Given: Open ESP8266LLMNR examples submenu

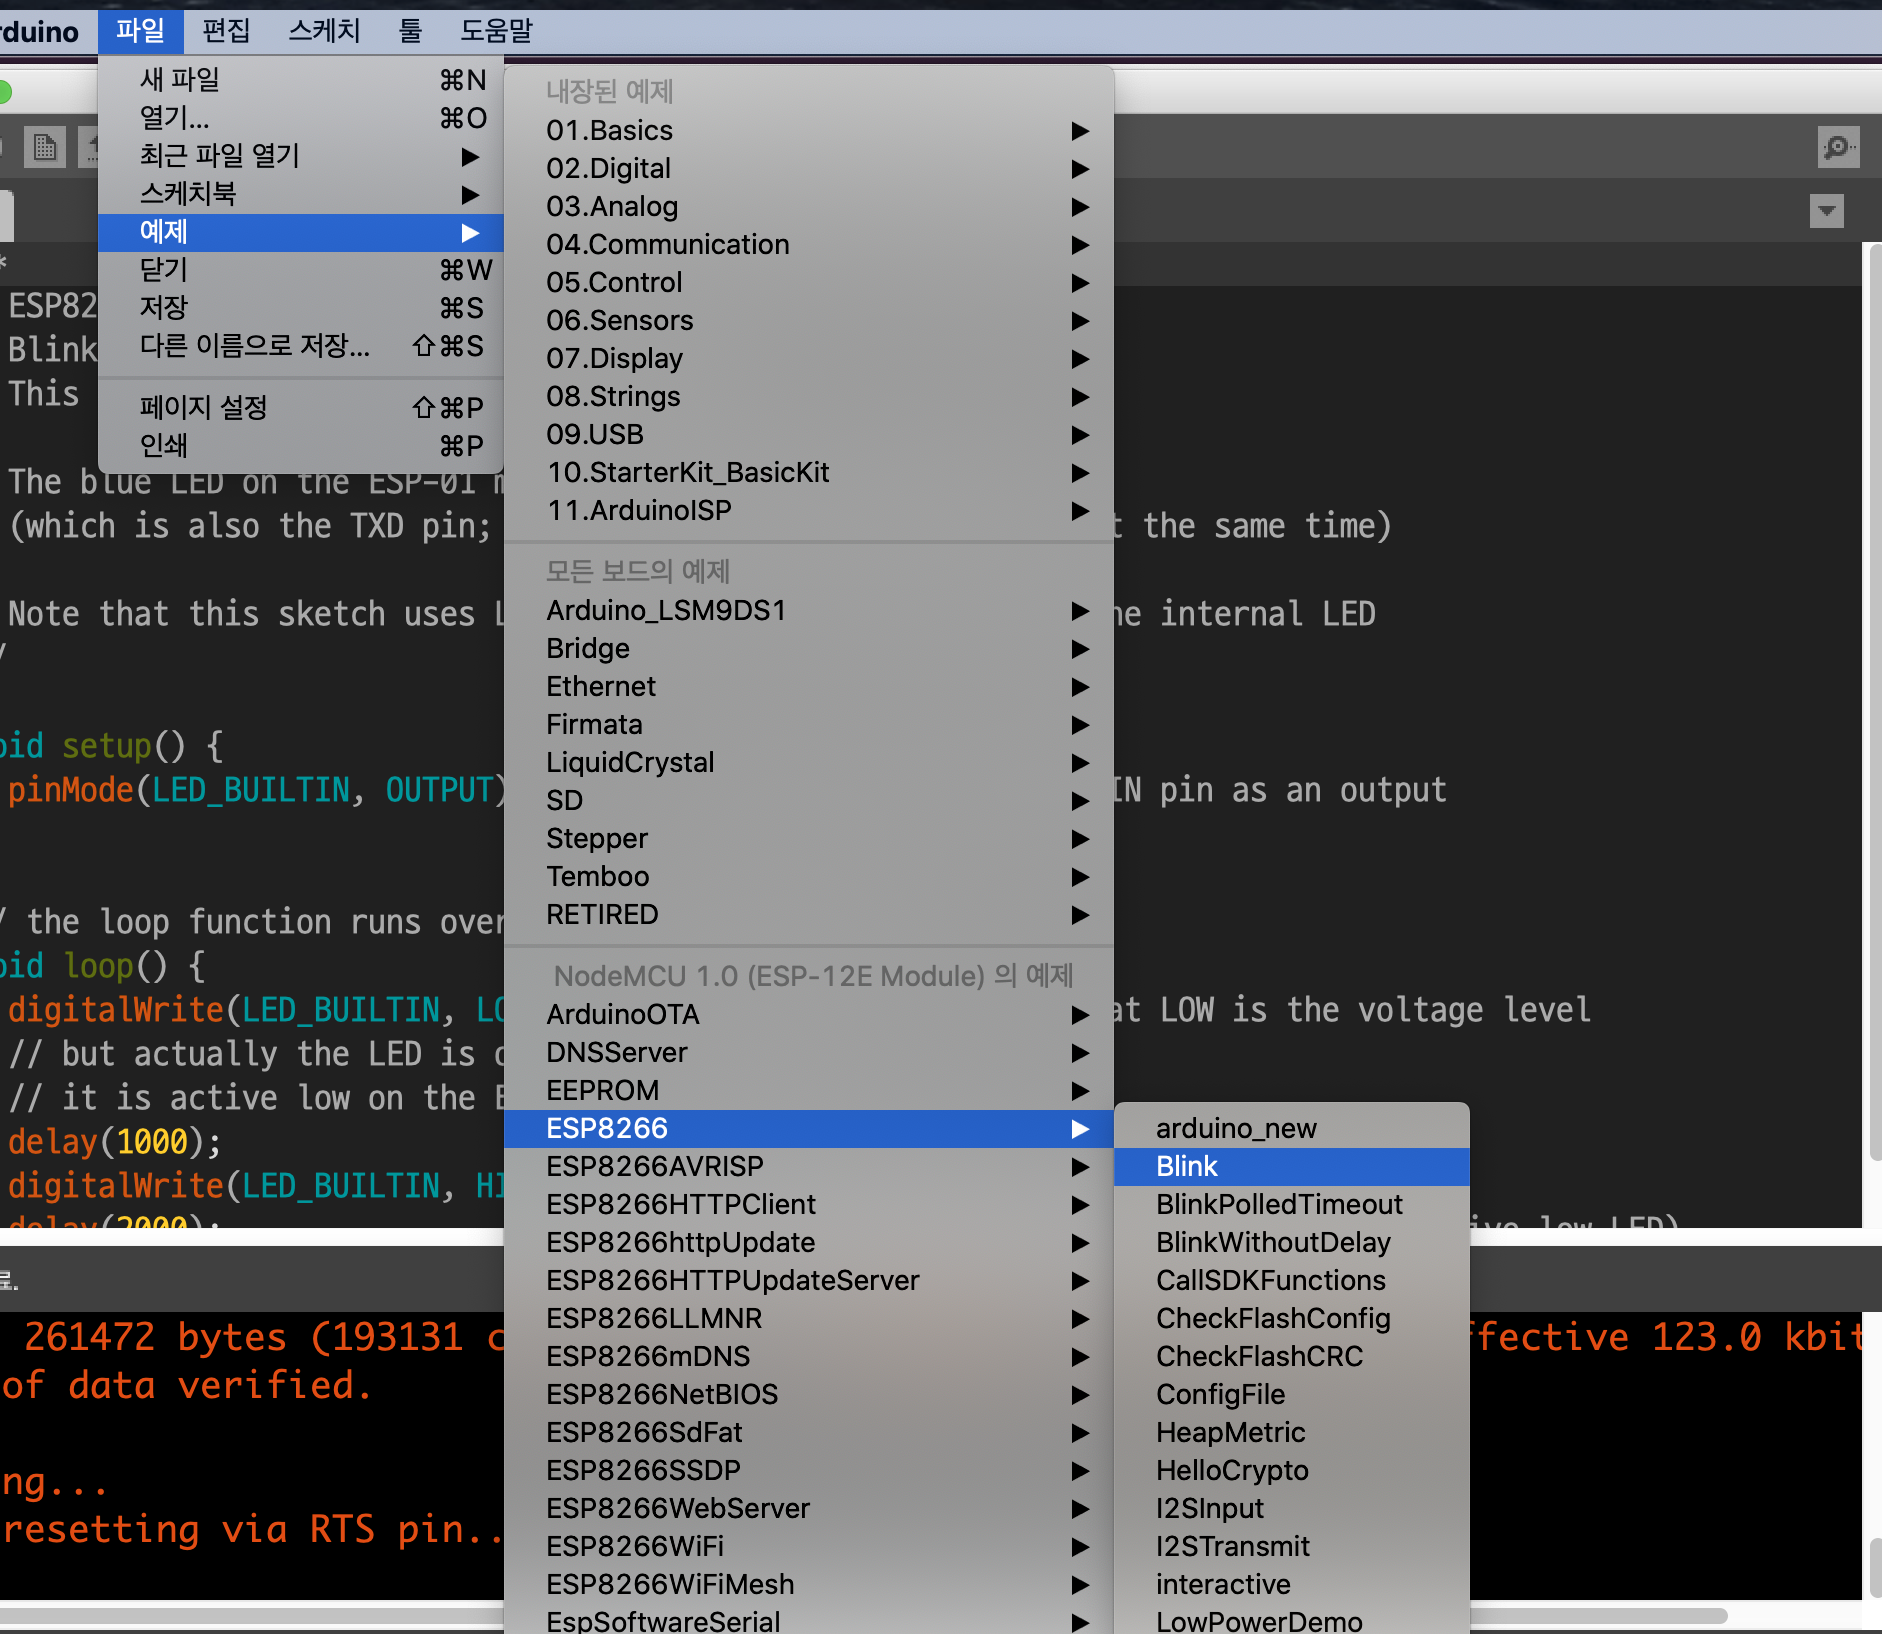Looking at the screenshot, I should click(809, 1319).
